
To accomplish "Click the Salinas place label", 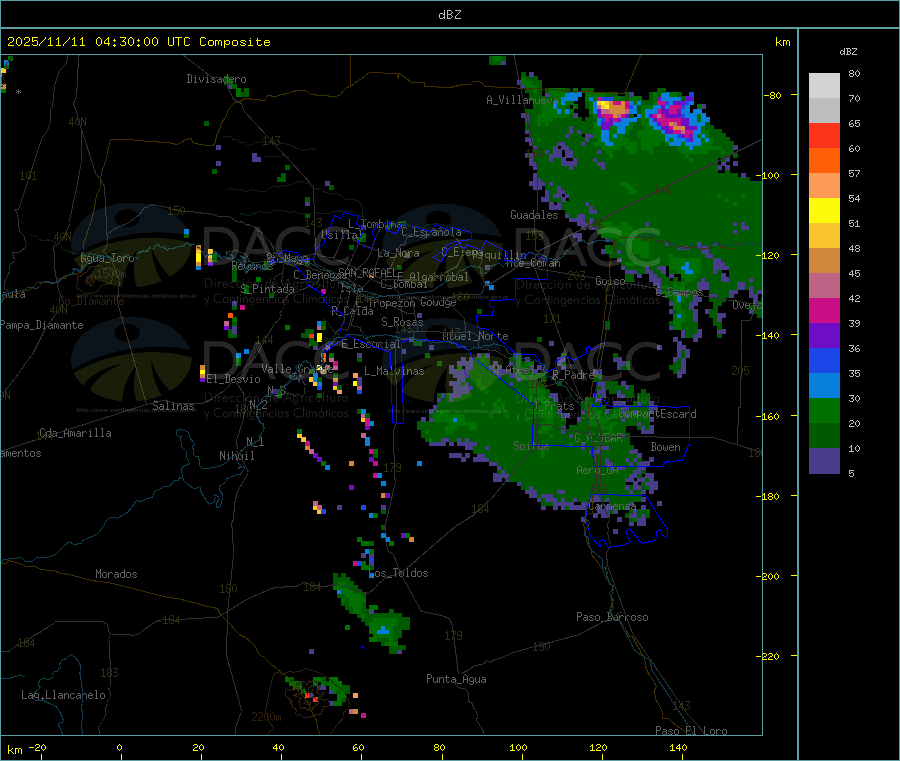I will 173,406.
